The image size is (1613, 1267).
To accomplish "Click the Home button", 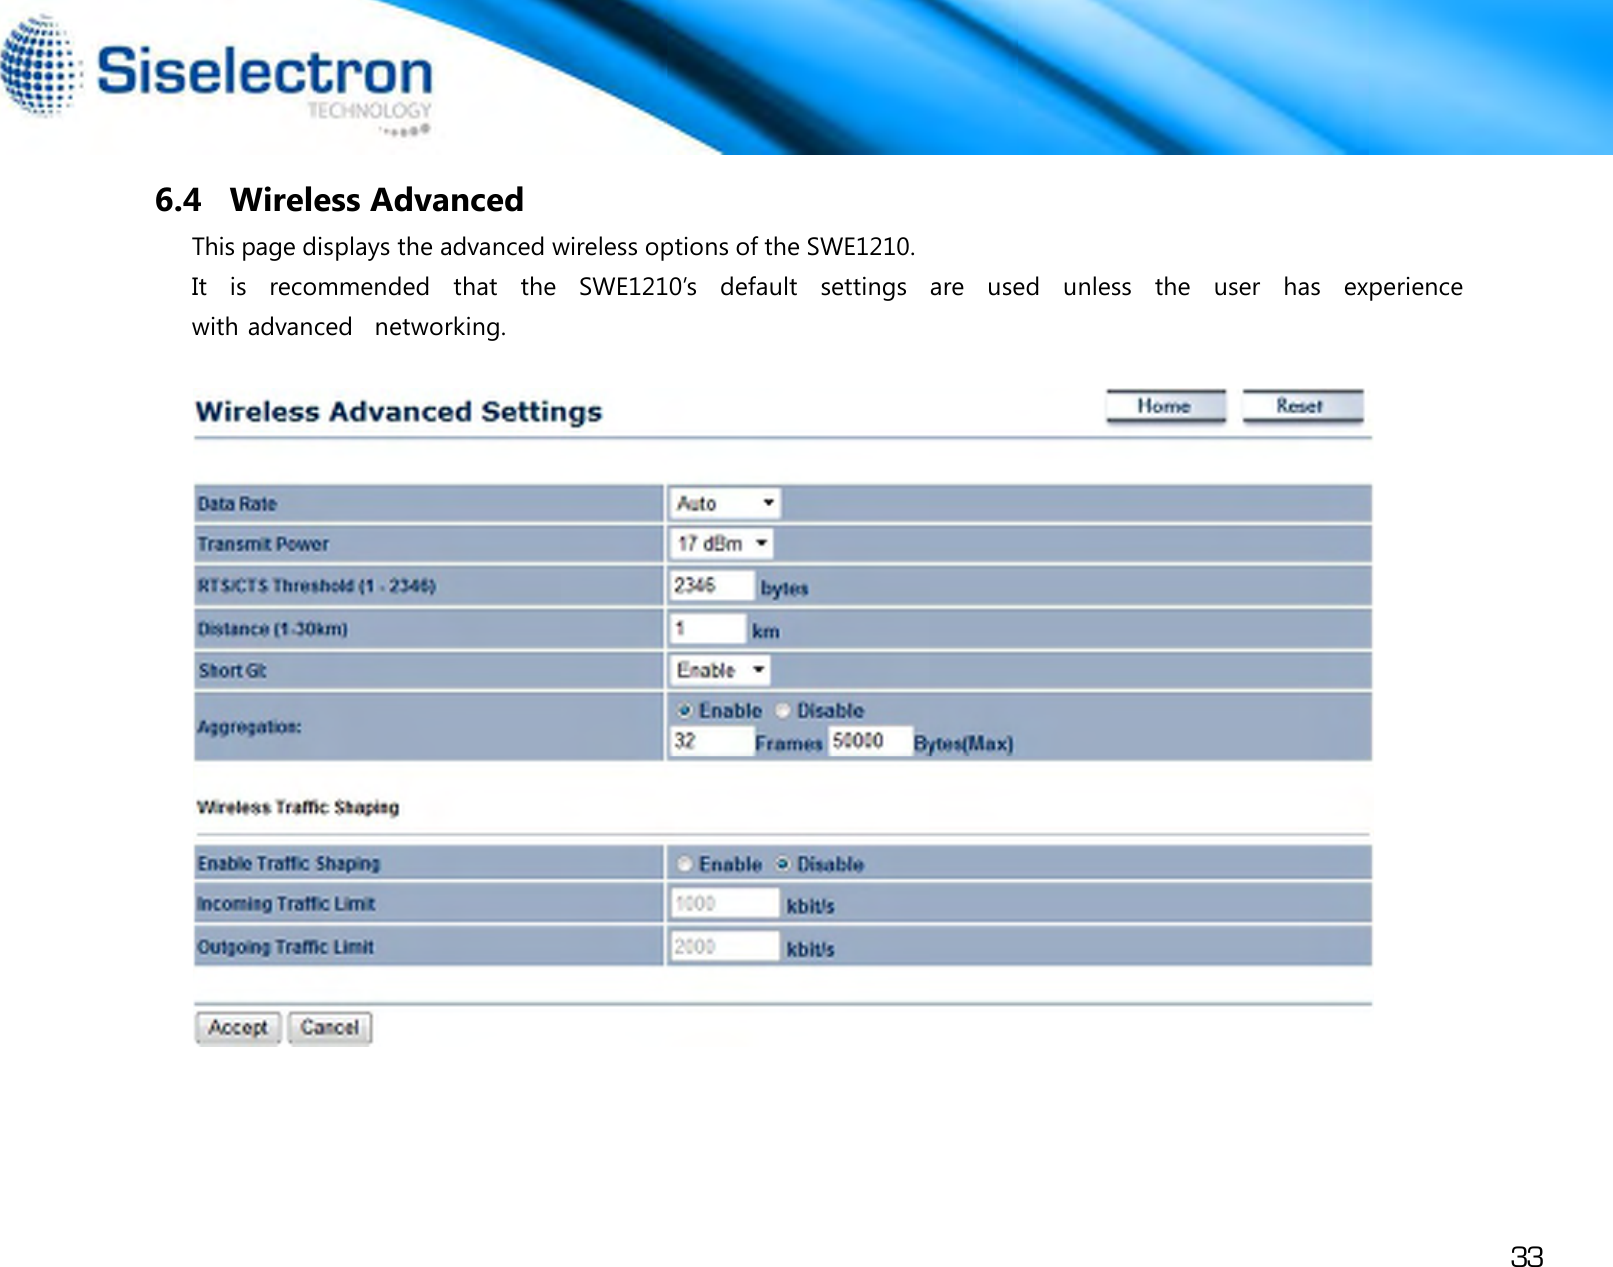I will (1165, 407).
